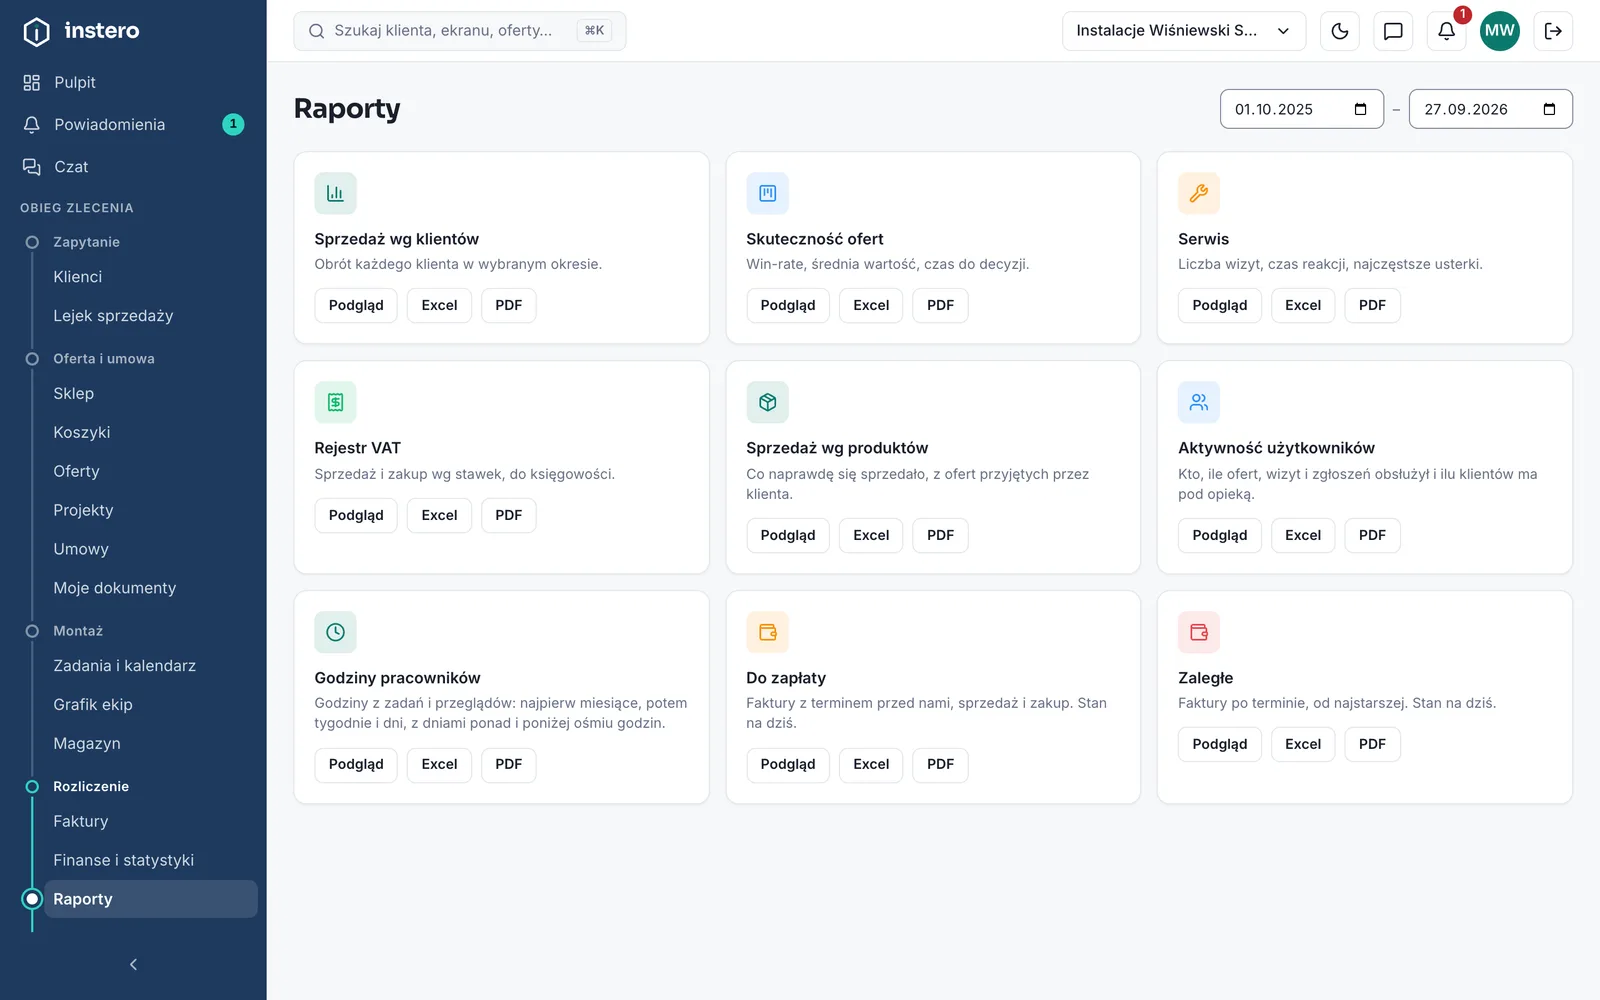Click the Sprzedaż wg klientów chart icon
The width and height of the screenshot is (1600, 1000).
coord(335,193)
